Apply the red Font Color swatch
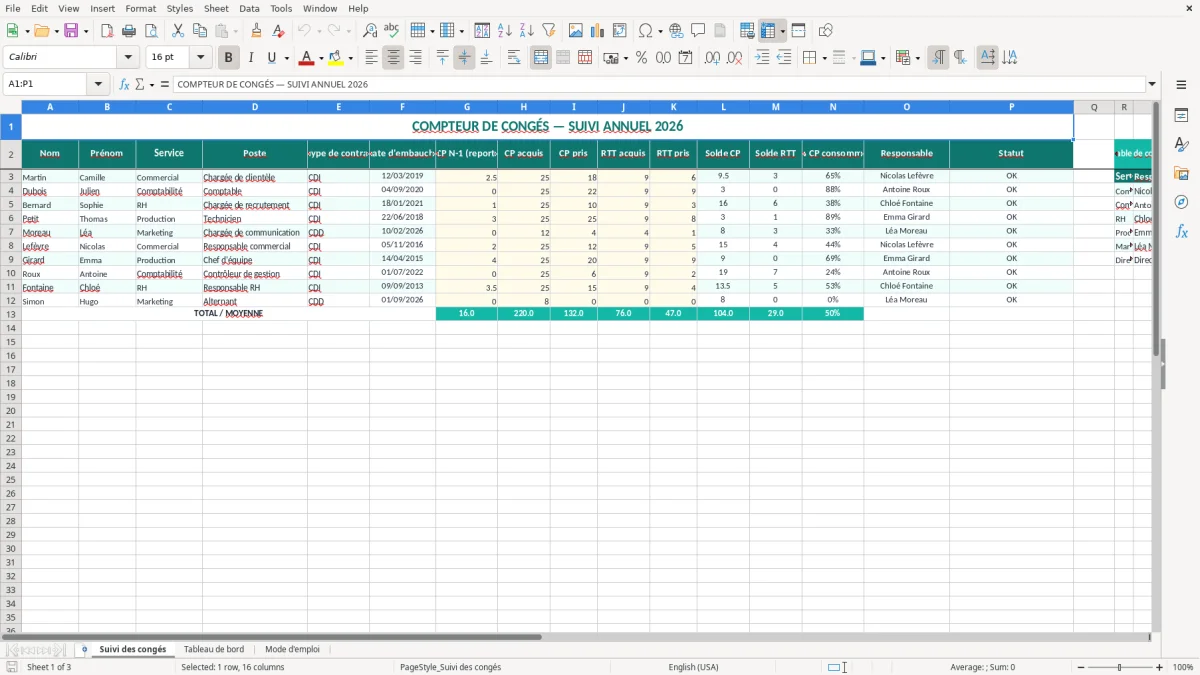This screenshot has width=1200, height=675. pyautogui.click(x=307, y=58)
